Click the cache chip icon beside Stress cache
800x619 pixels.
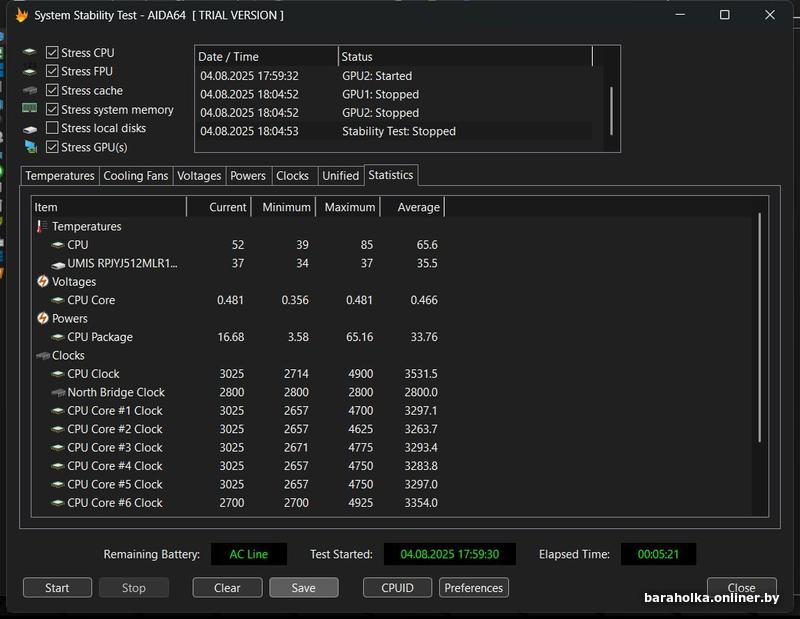[x=30, y=90]
